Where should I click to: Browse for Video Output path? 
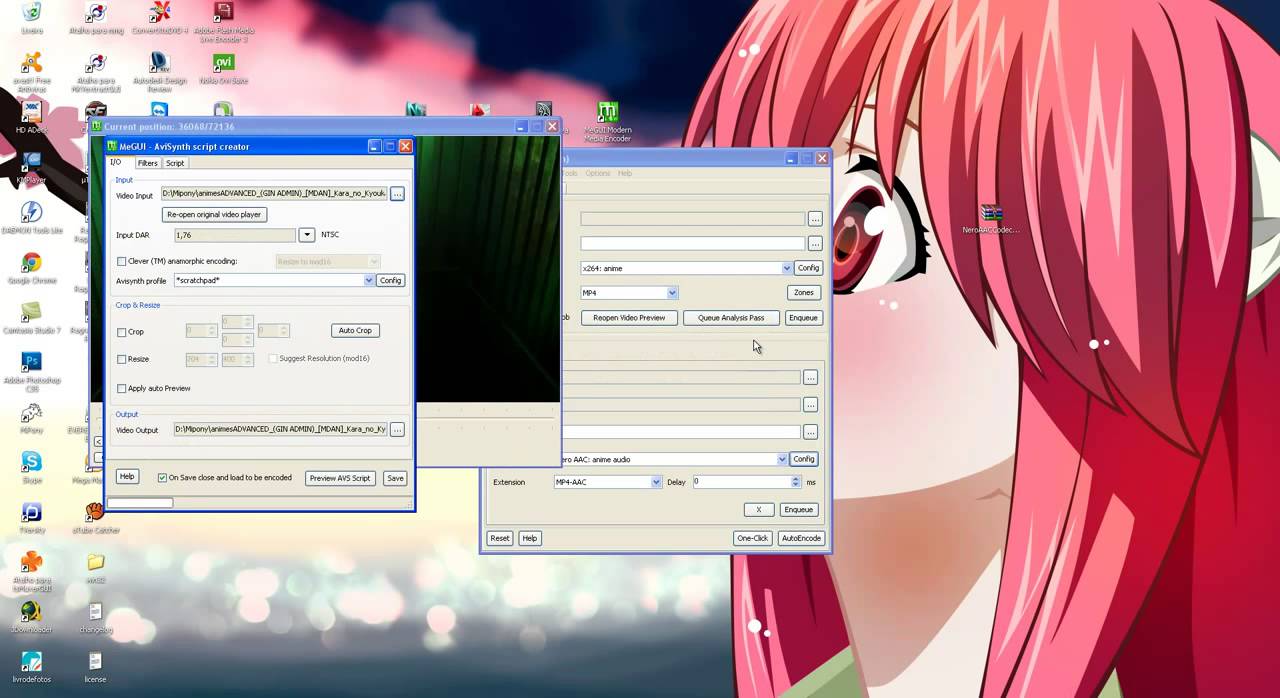coord(397,429)
